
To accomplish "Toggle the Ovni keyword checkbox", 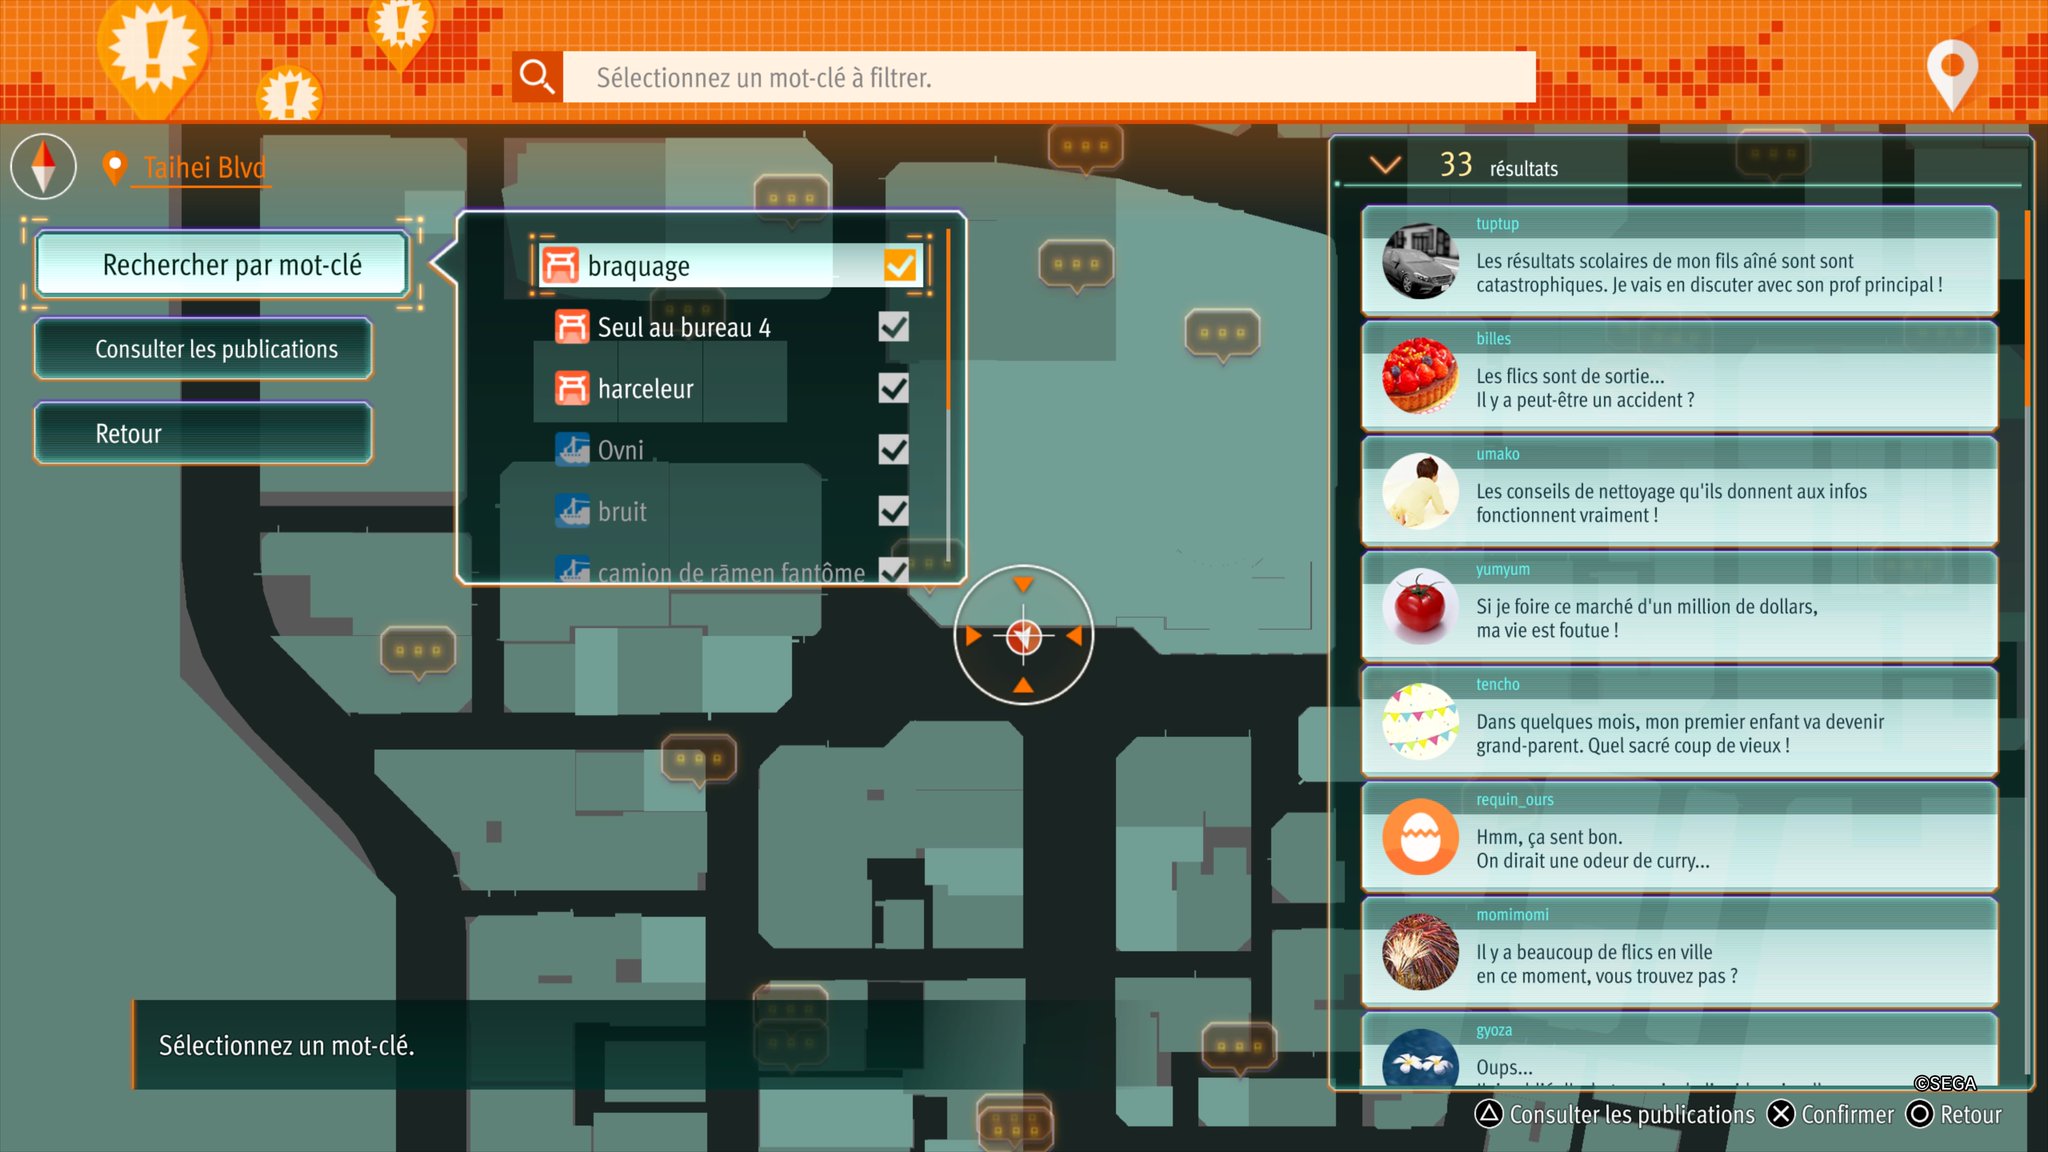I will point(894,449).
